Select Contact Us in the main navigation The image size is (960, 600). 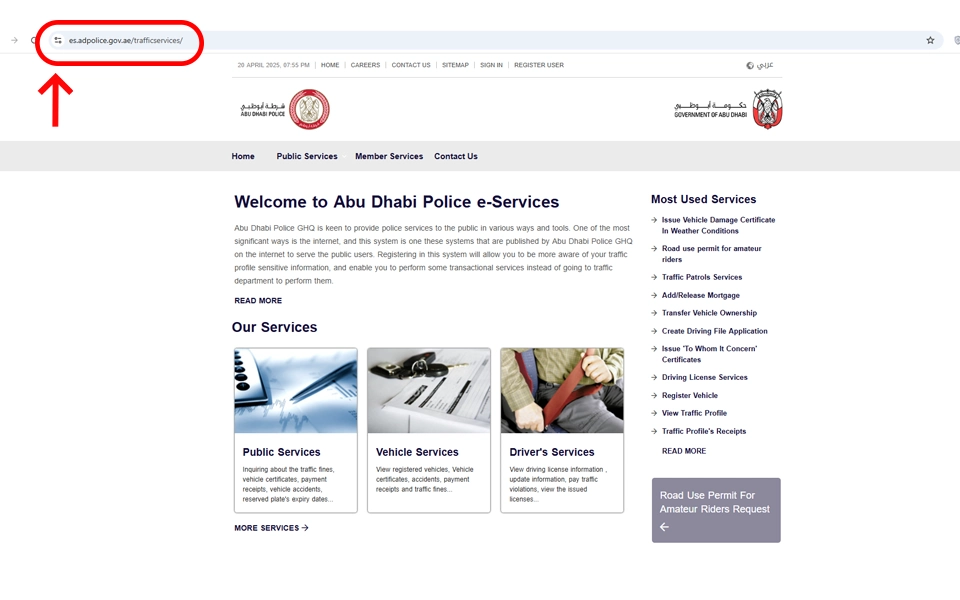click(x=456, y=156)
